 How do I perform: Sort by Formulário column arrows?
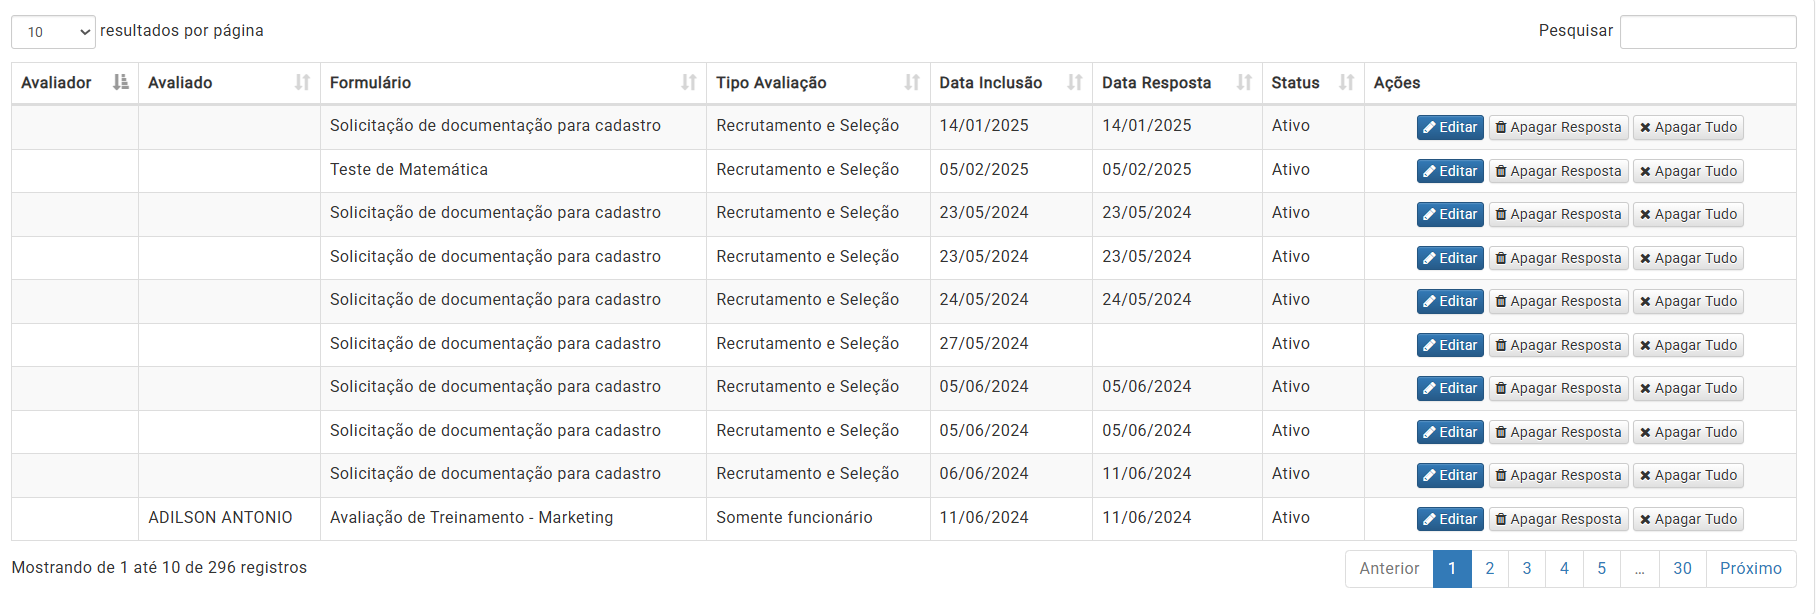689,83
